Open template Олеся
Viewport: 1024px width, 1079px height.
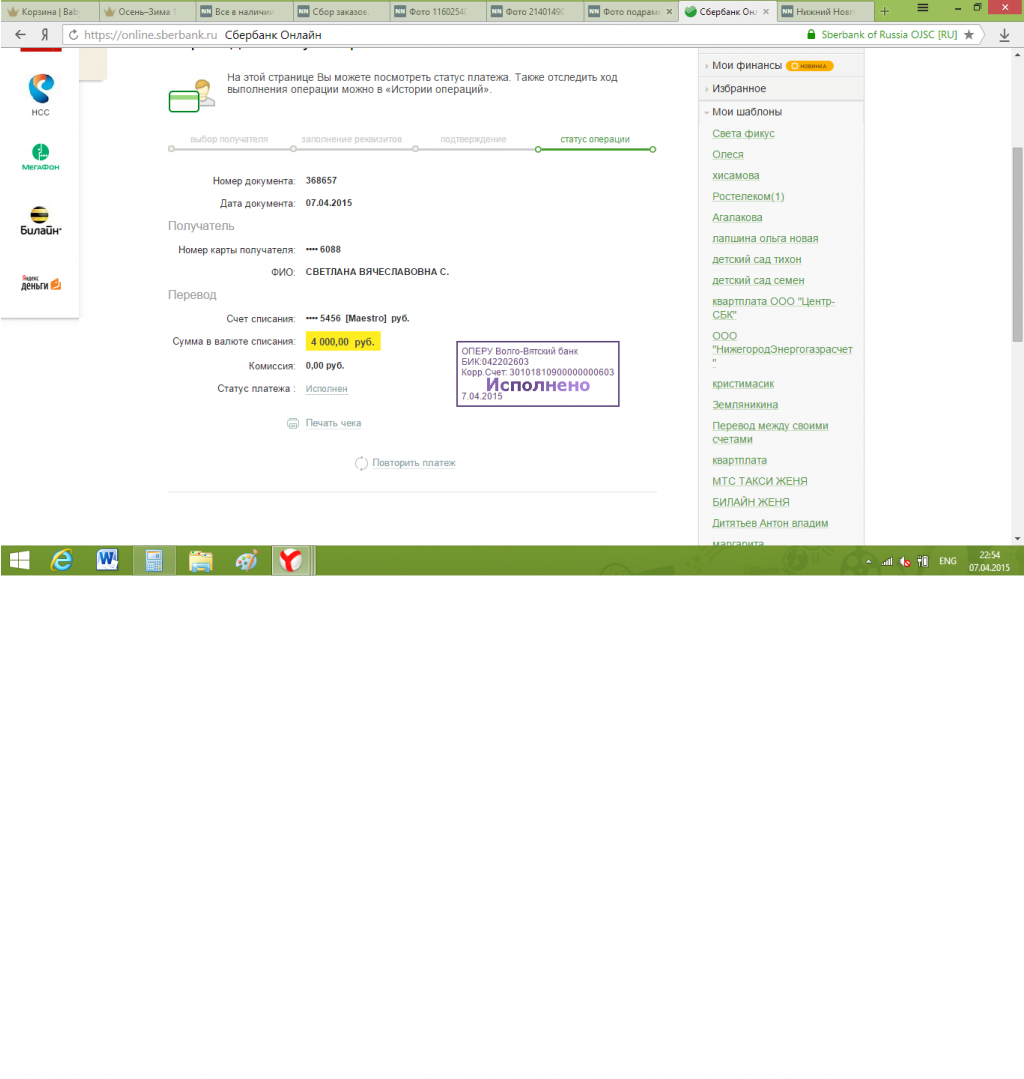click(727, 154)
